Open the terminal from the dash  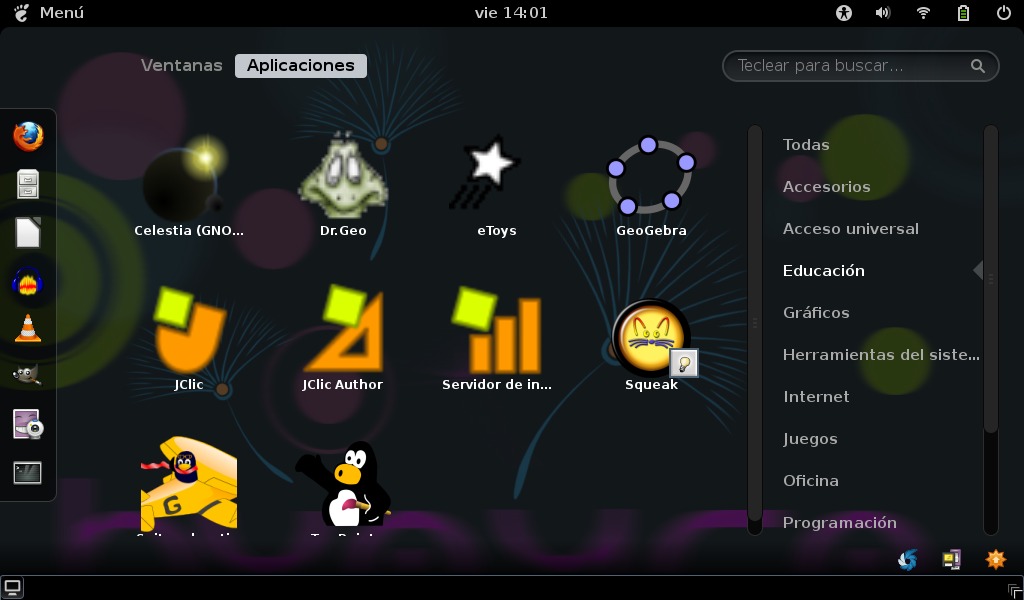point(28,472)
